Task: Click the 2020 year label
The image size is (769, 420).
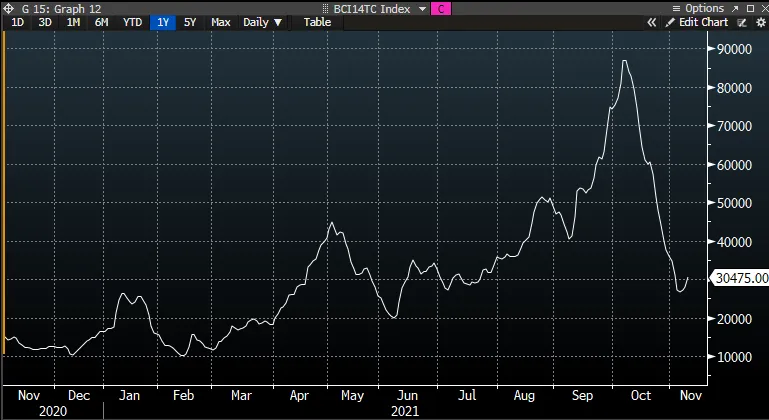Action: pyautogui.click(x=53, y=411)
